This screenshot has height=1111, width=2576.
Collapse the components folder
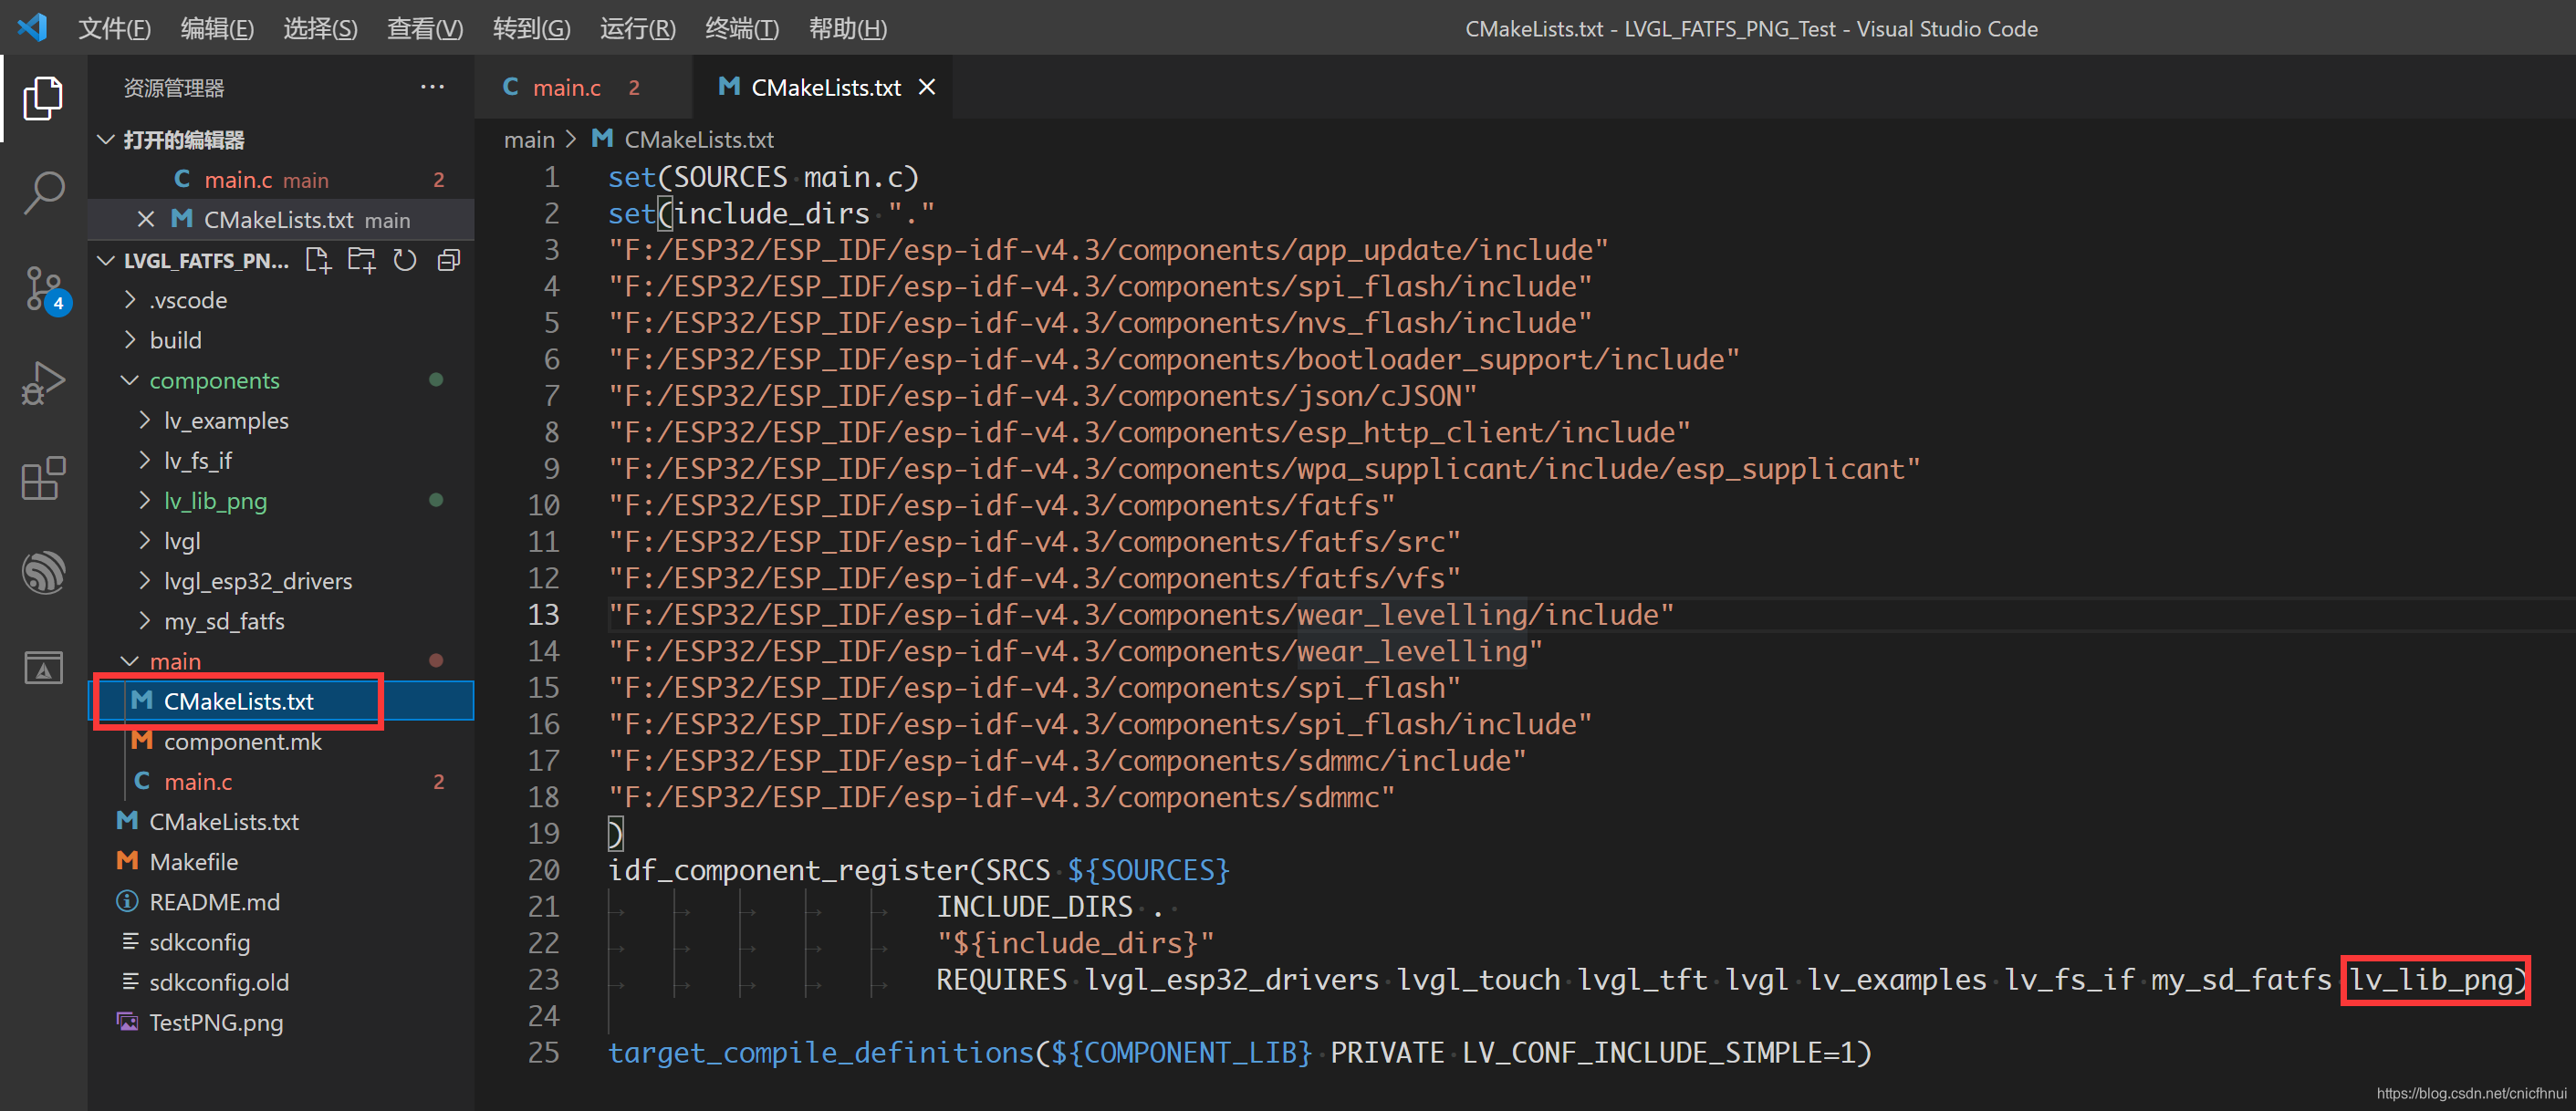(x=129, y=380)
